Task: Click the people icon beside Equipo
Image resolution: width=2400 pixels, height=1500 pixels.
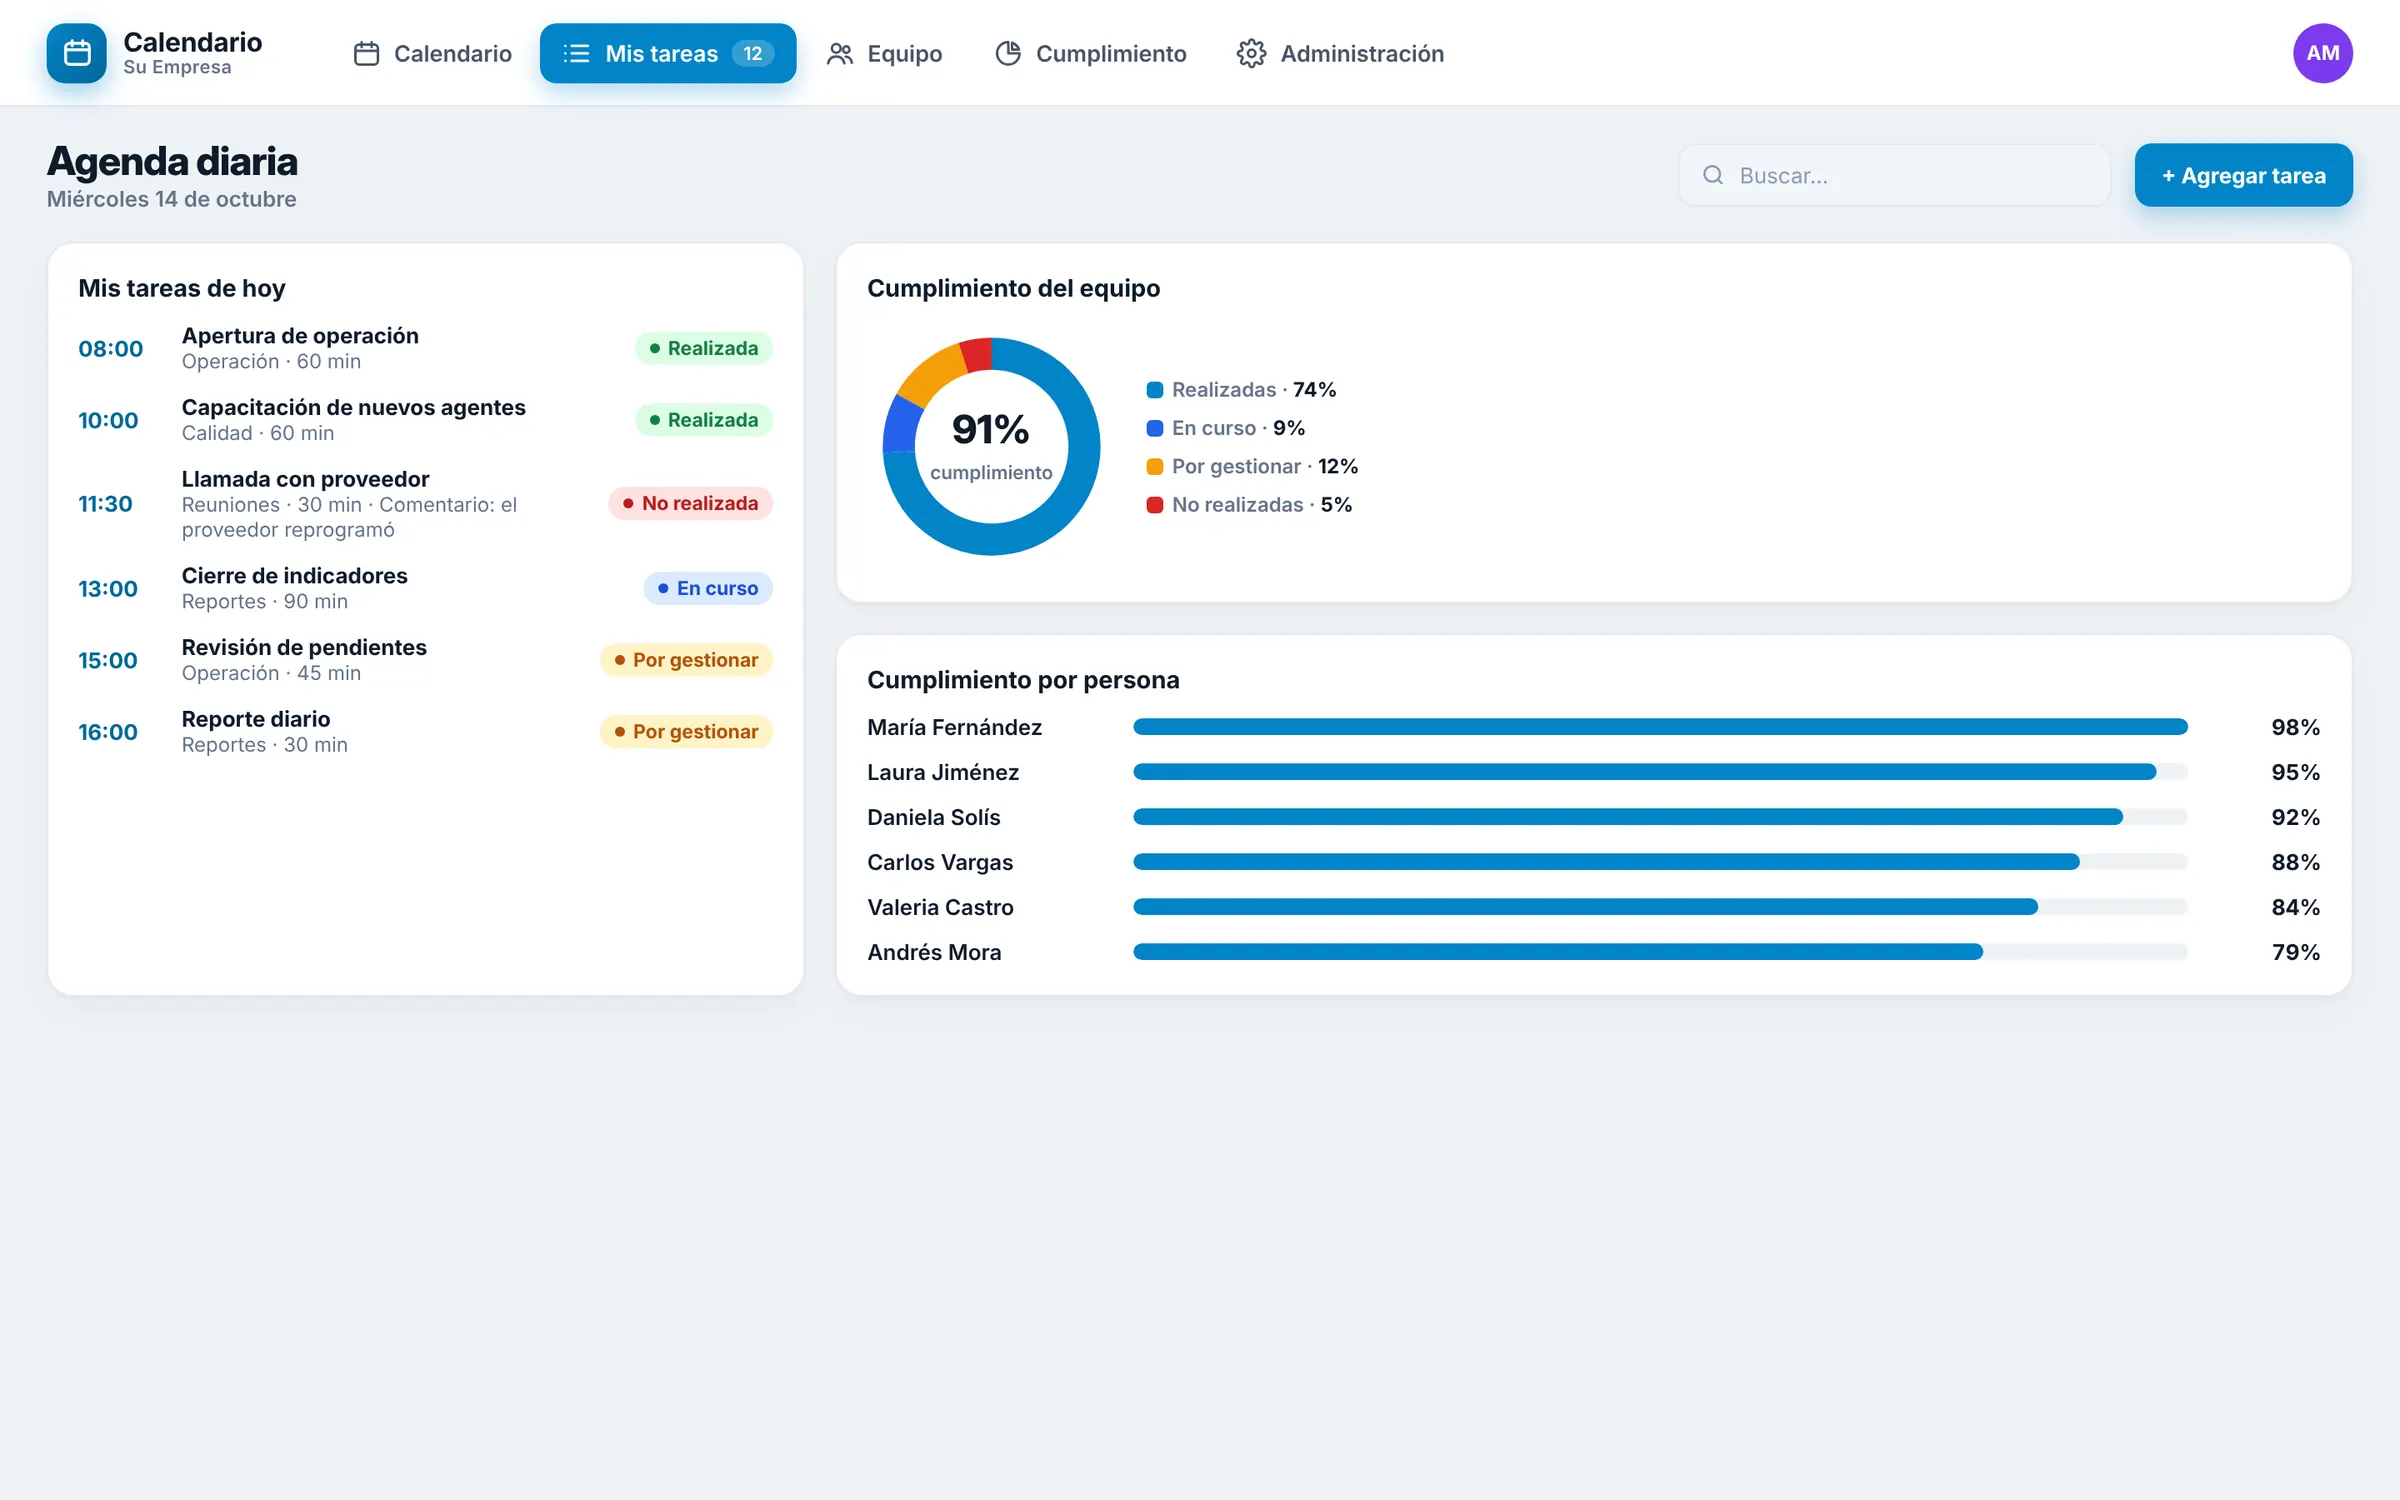Action: point(840,53)
